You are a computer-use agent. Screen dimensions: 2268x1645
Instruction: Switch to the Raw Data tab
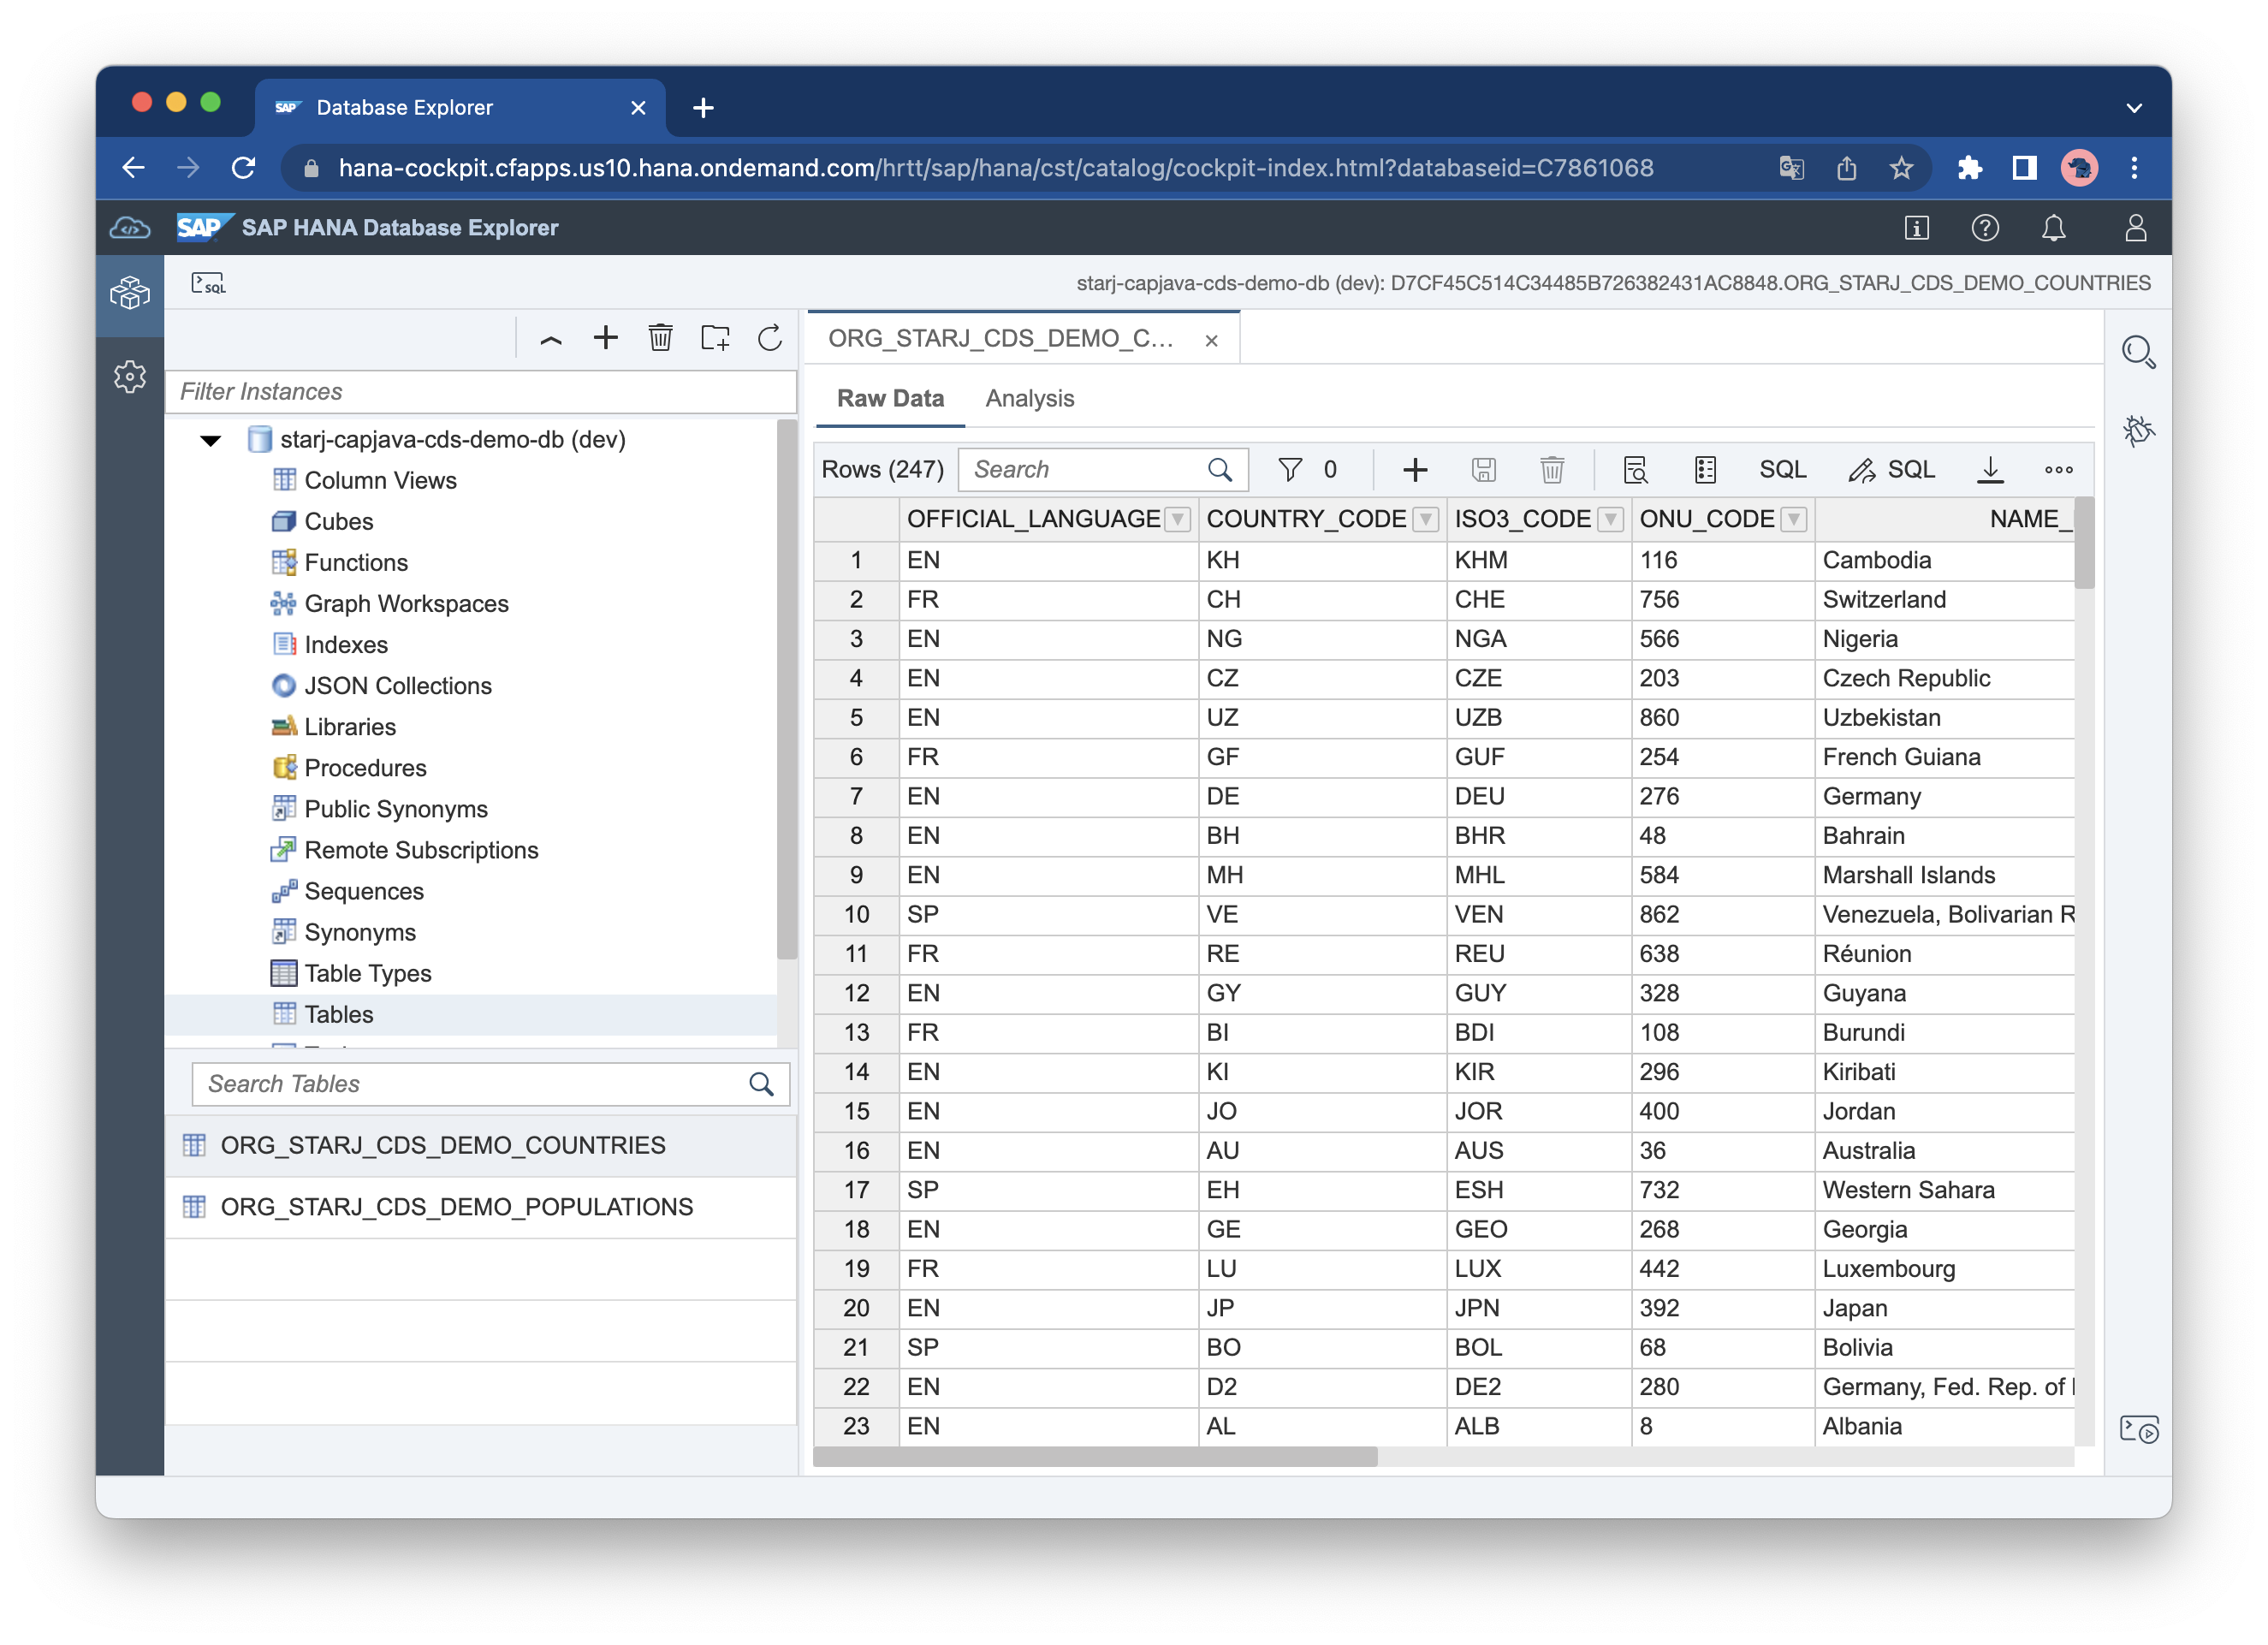click(890, 399)
